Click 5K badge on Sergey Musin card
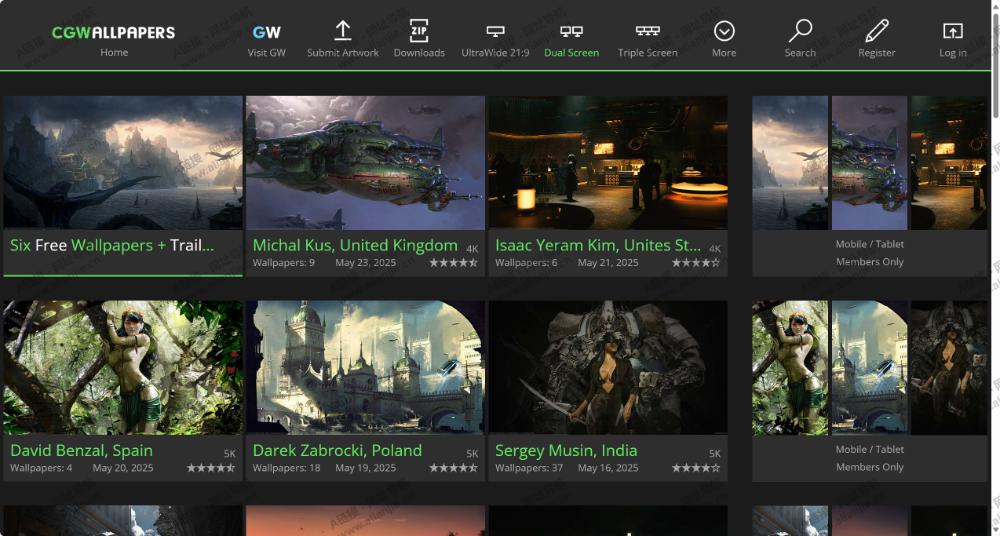 point(715,454)
